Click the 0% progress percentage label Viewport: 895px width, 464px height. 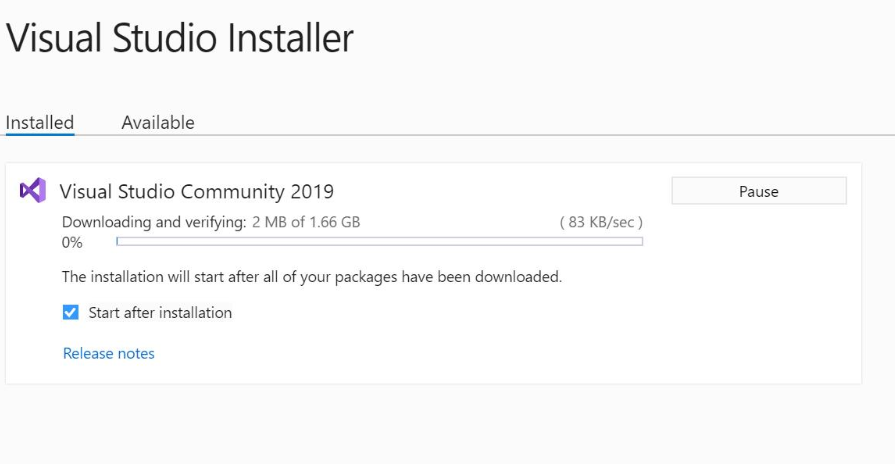(72, 243)
